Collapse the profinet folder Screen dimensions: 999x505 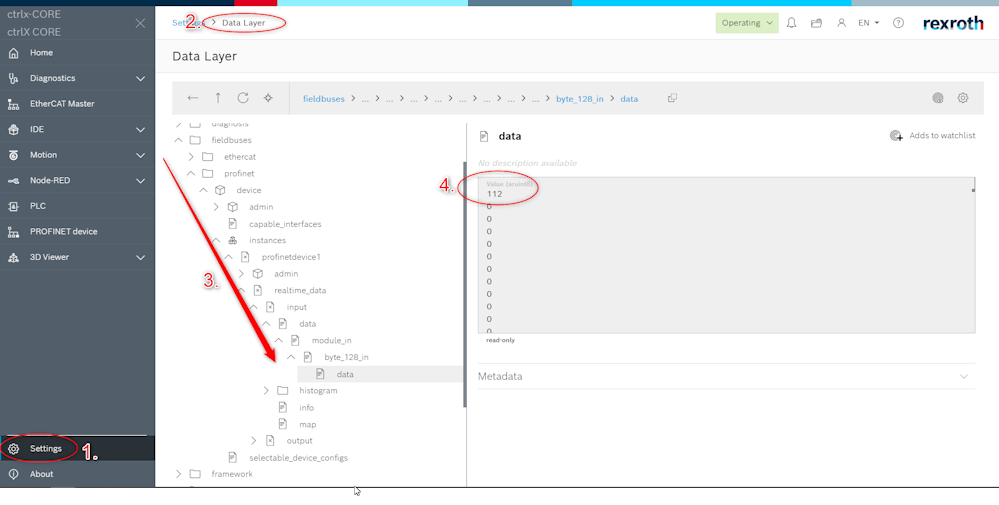191,173
